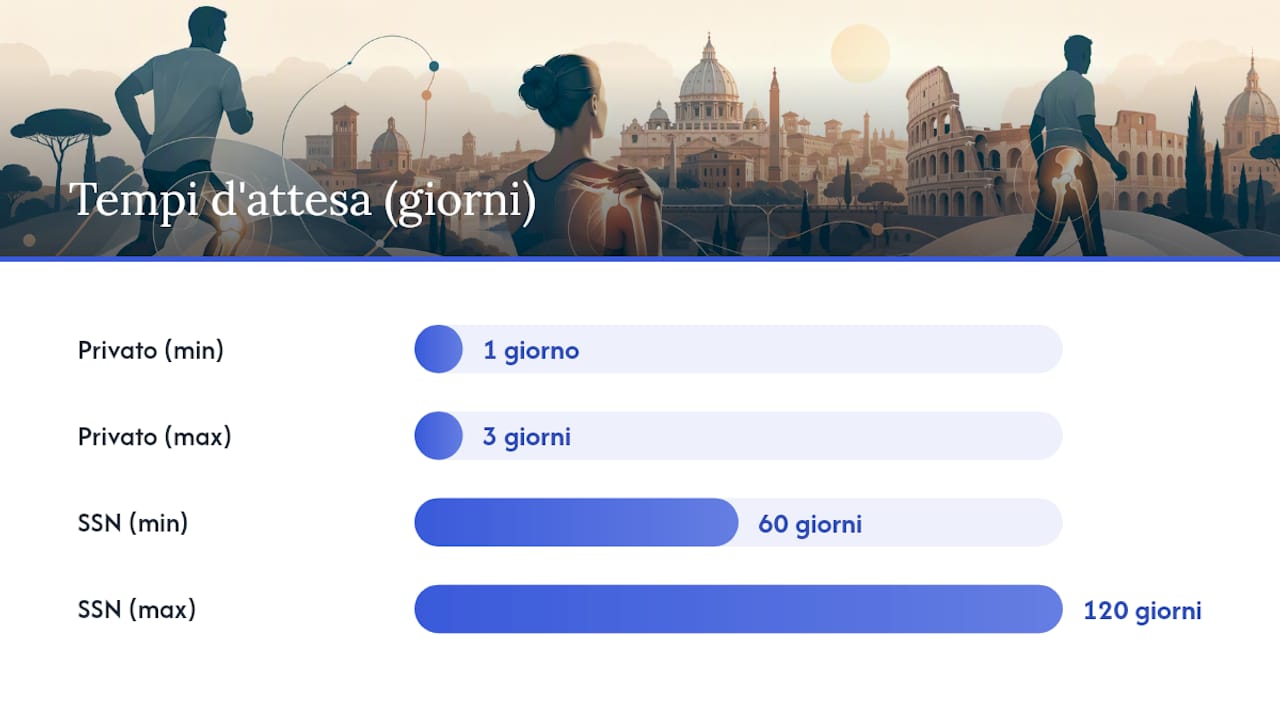Click the '1 giorno' value label
Image resolution: width=1280 pixels, height=720 pixels.
click(531, 351)
